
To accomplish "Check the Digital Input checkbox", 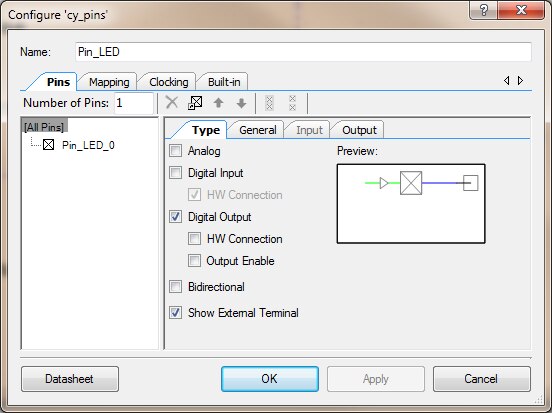I will [175, 173].
